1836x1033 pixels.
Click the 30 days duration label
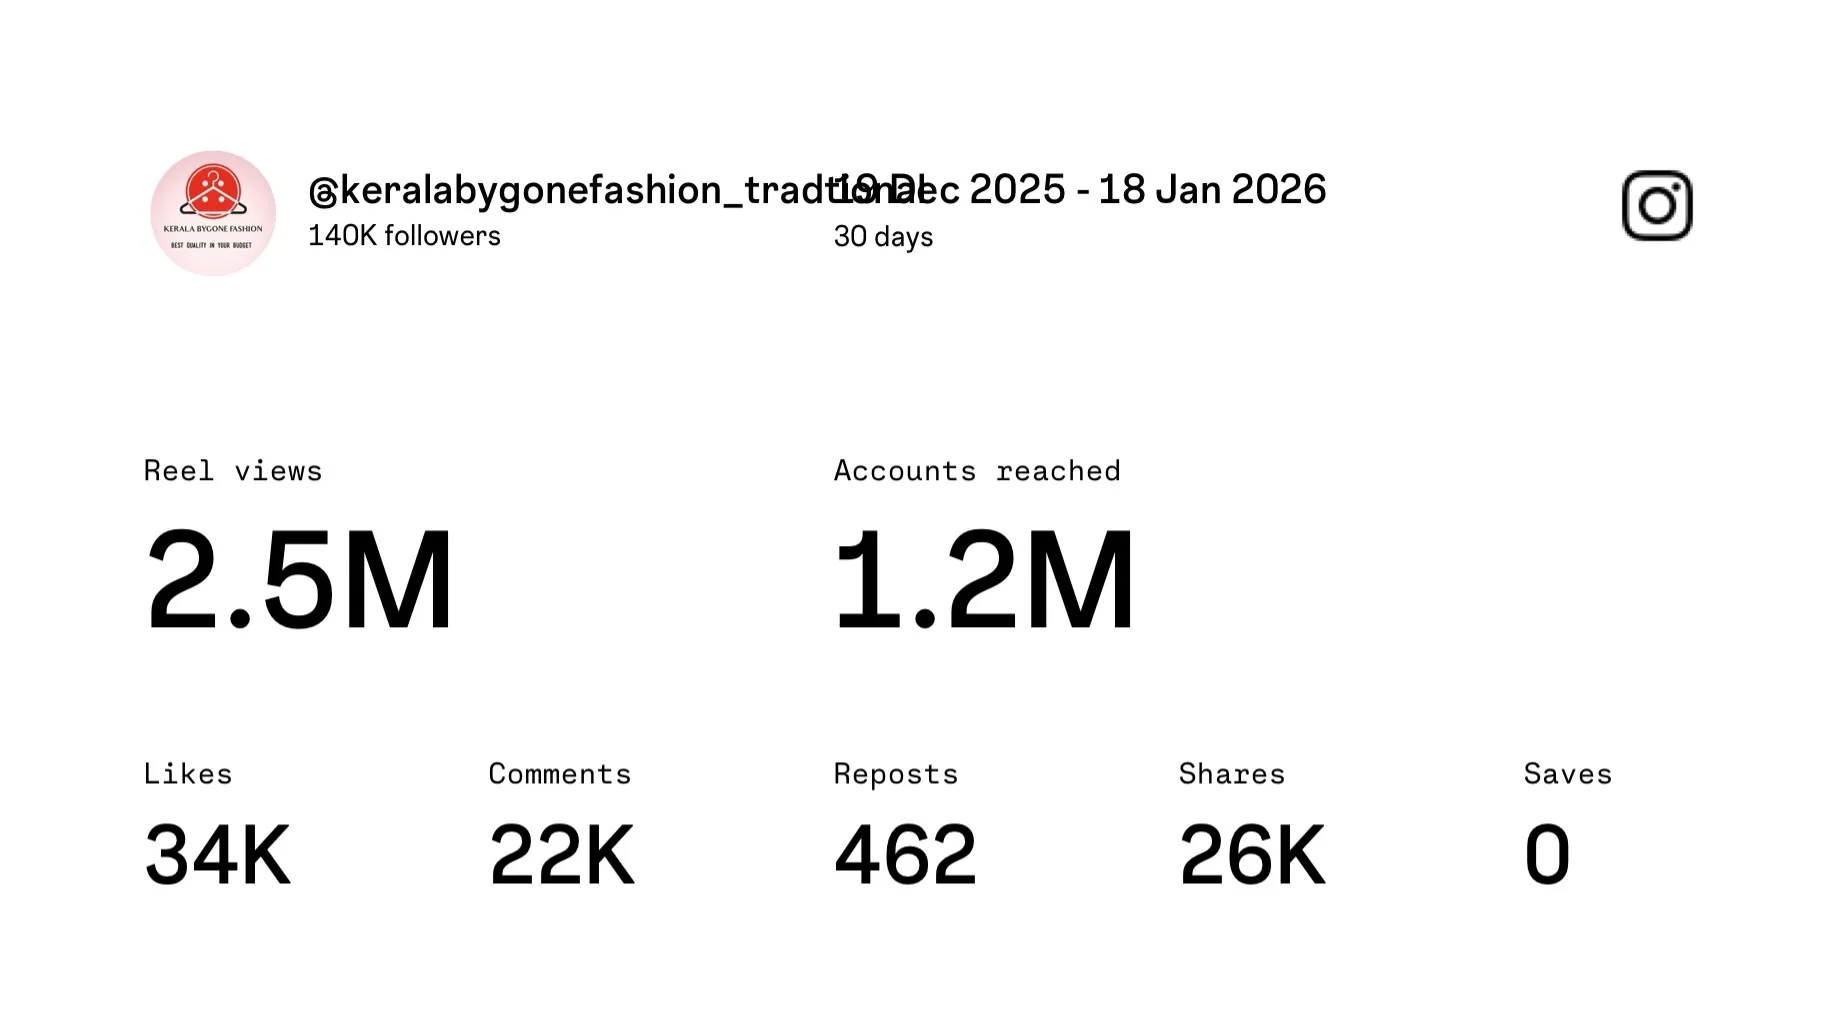point(883,237)
